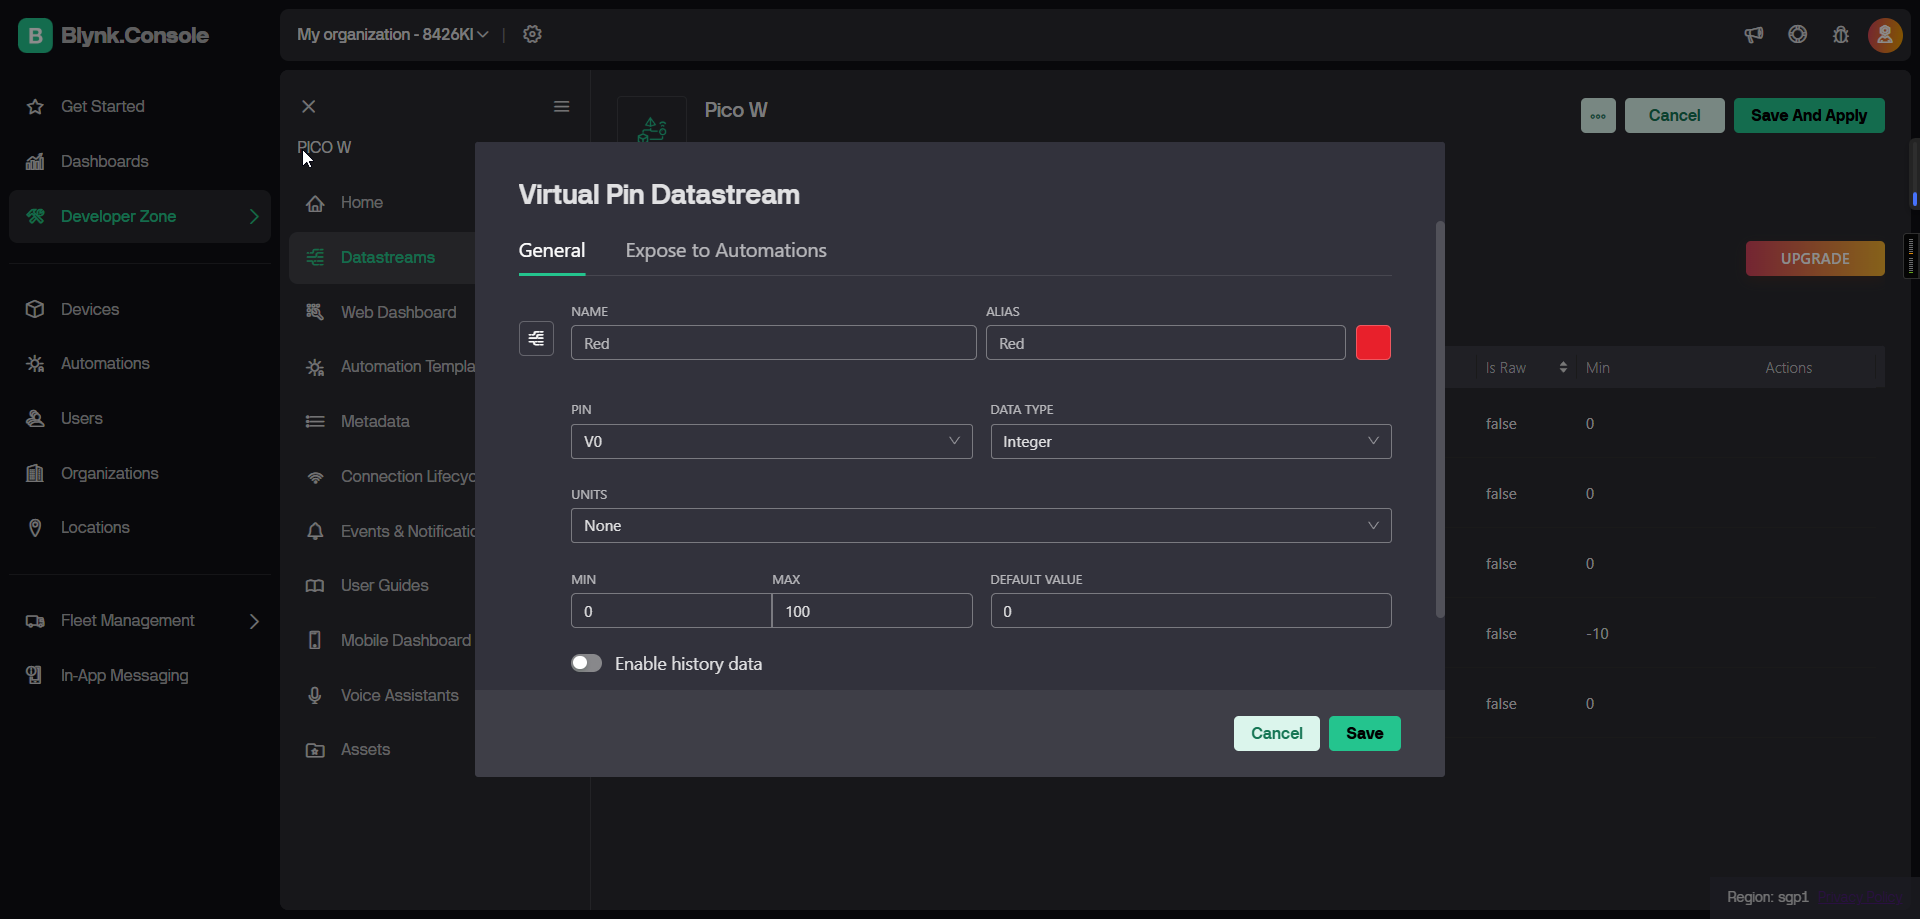Click the Min value -10 cell
The height and width of the screenshot is (919, 1920).
tap(1597, 634)
